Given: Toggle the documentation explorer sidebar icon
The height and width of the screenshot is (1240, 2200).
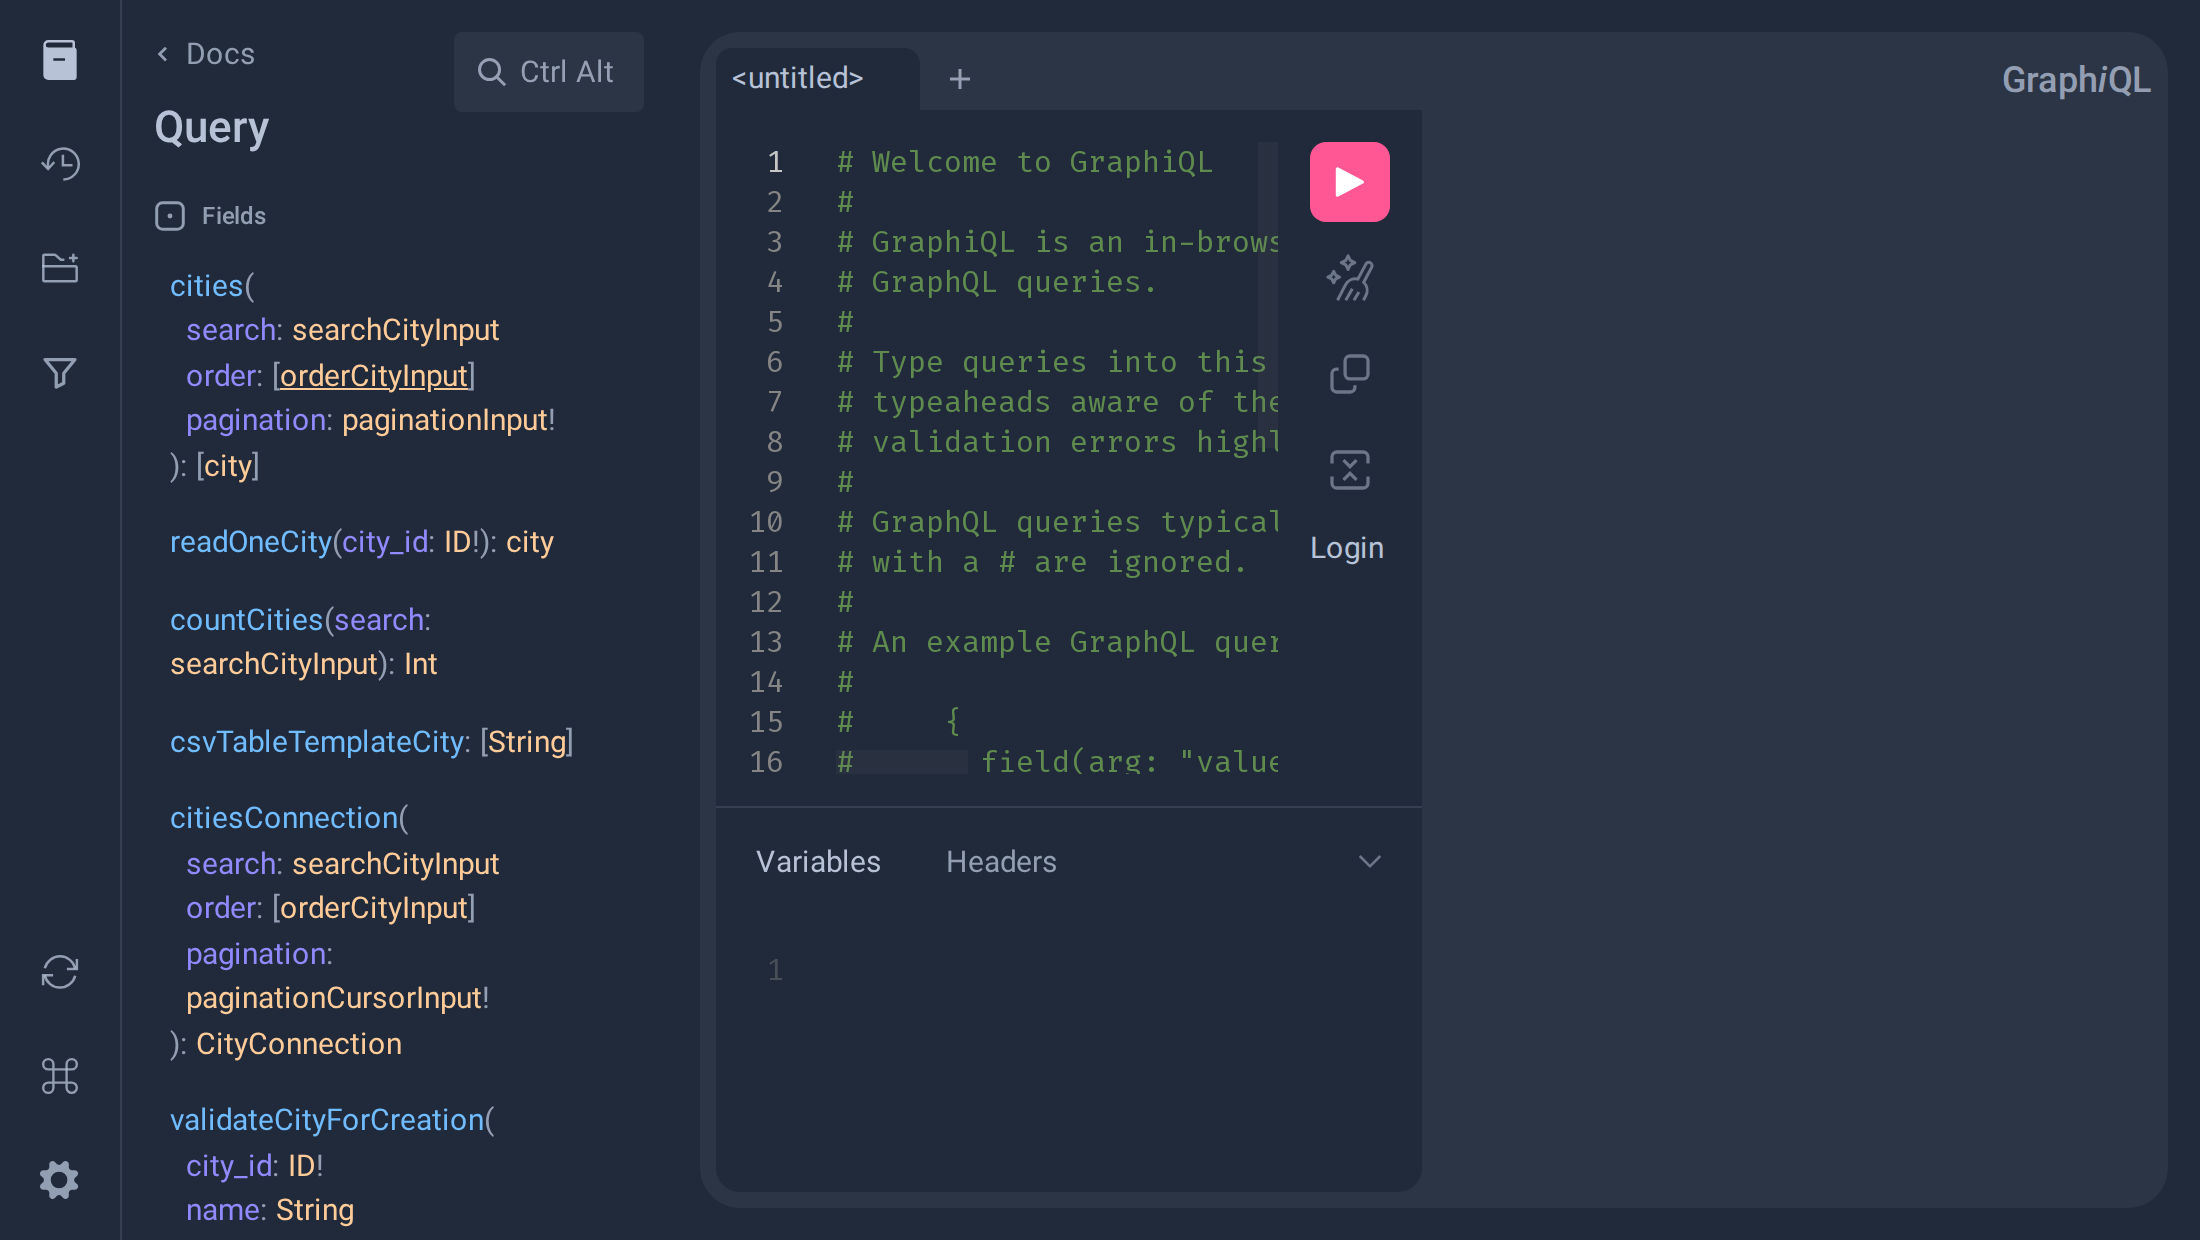Looking at the screenshot, I should [60, 60].
